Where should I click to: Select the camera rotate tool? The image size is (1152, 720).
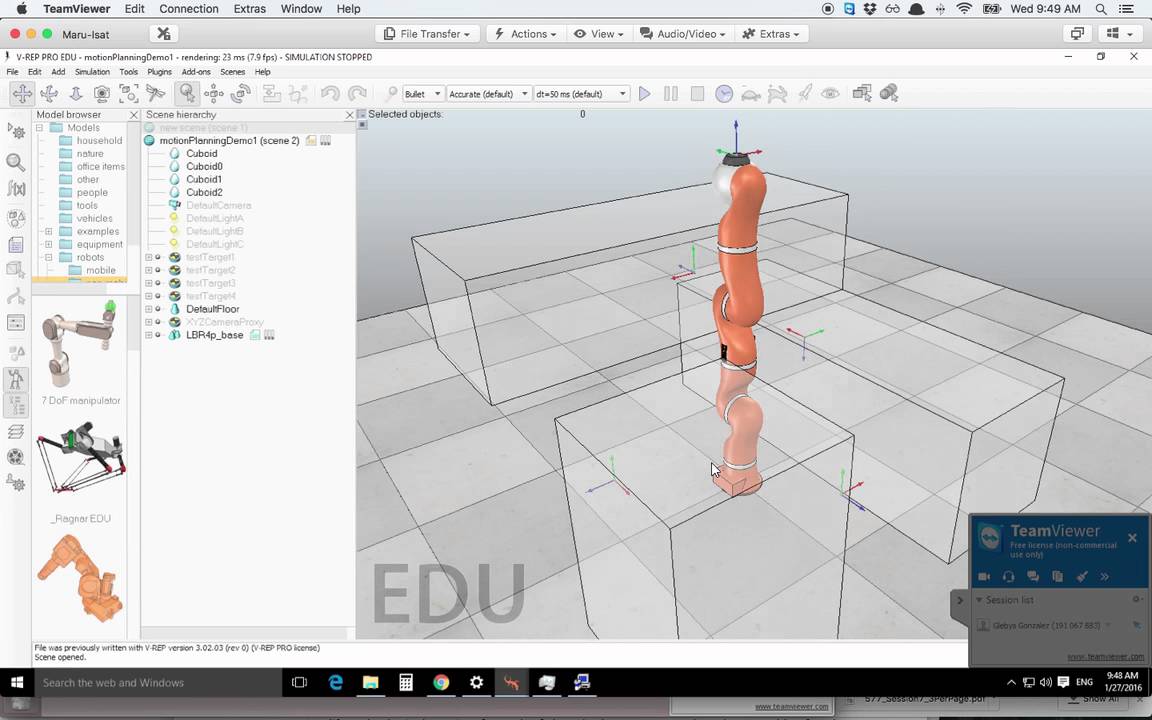click(48, 93)
